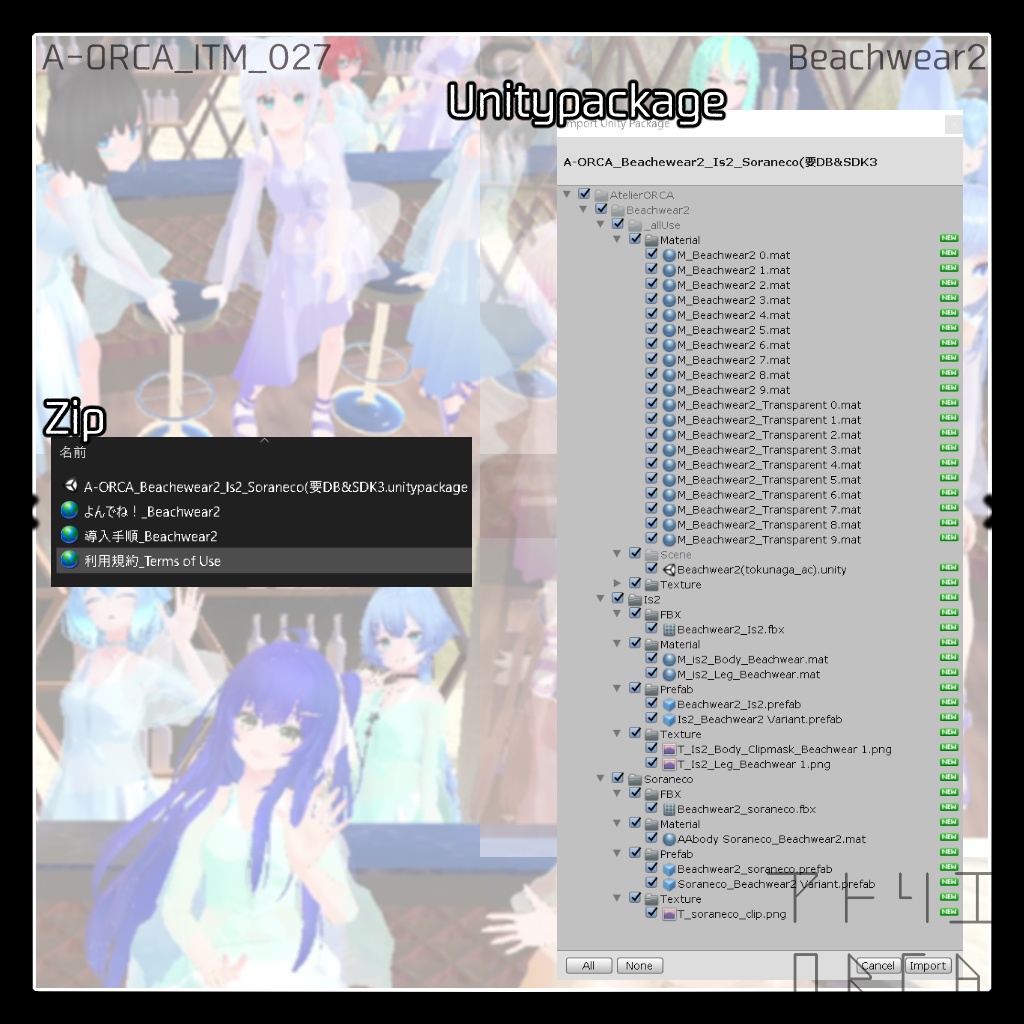
Task: Click folder icon of Soraneco
Action: (635, 779)
